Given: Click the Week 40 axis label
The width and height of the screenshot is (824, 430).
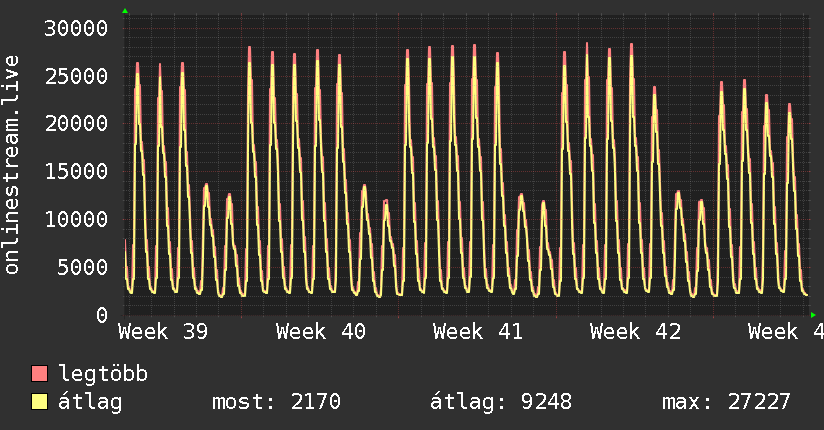Looking at the screenshot, I should [x=321, y=332].
